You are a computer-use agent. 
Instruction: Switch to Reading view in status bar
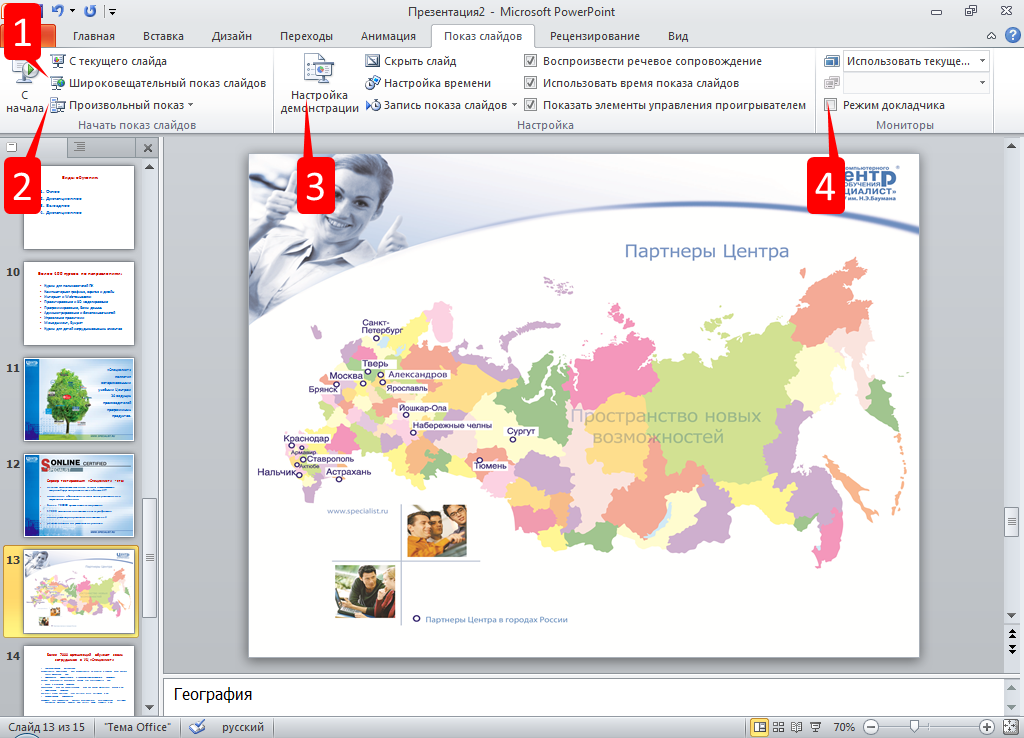tap(797, 727)
